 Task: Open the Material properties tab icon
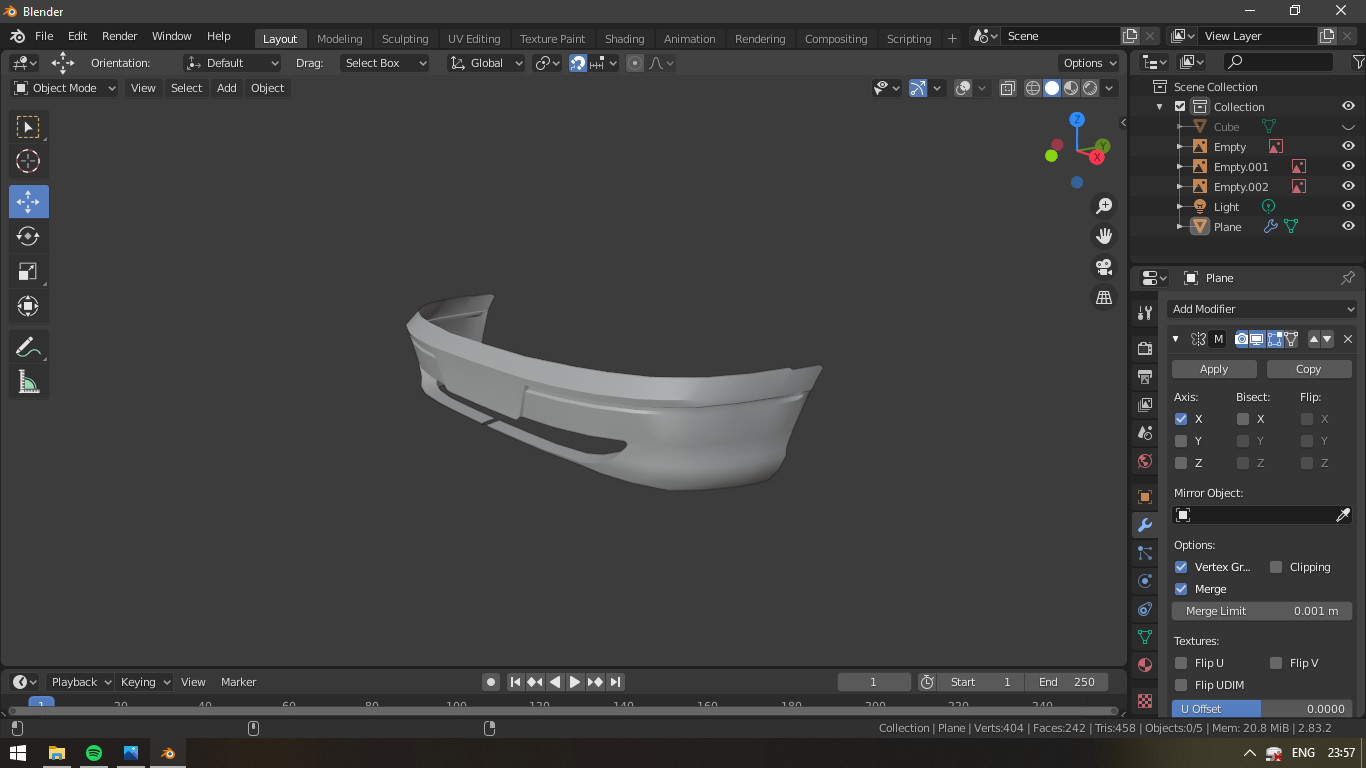1145,665
